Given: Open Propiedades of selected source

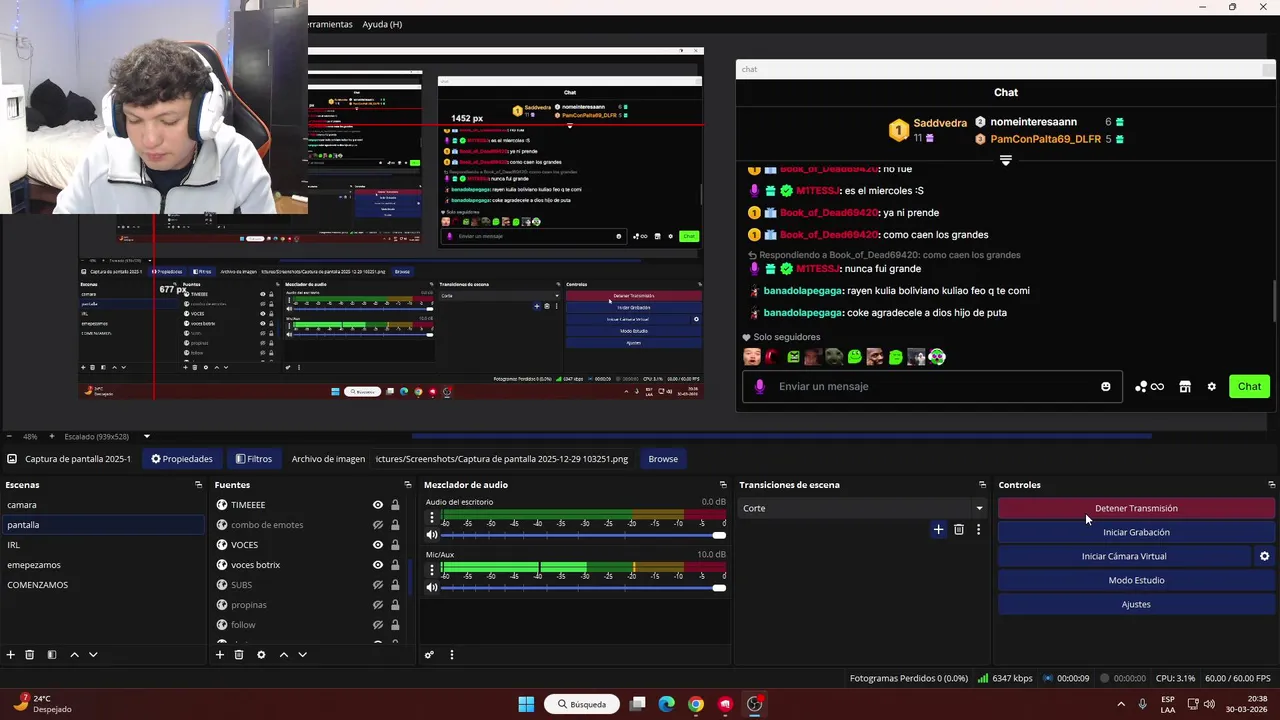Looking at the screenshot, I should 181,459.
